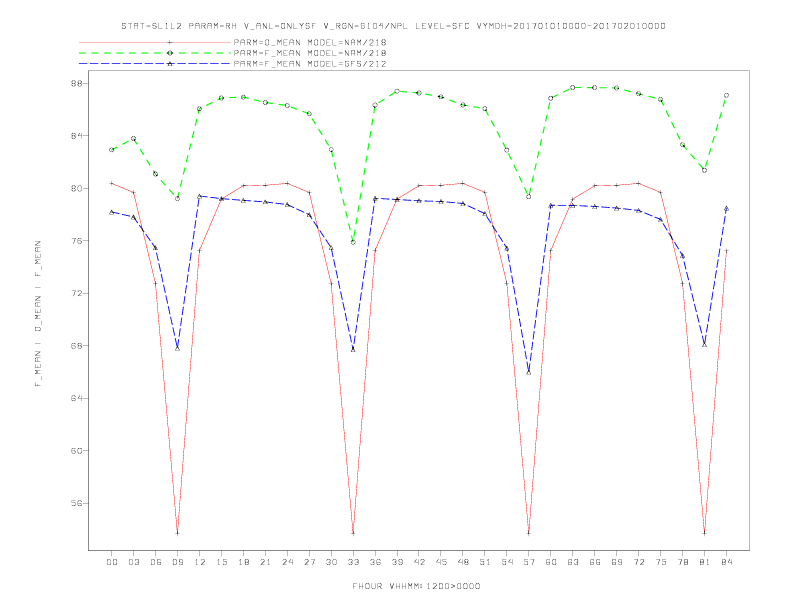Click the x-axis tick label 45
Image resolution: width=792 pixels, height=612 pixels.
(441, 562)
